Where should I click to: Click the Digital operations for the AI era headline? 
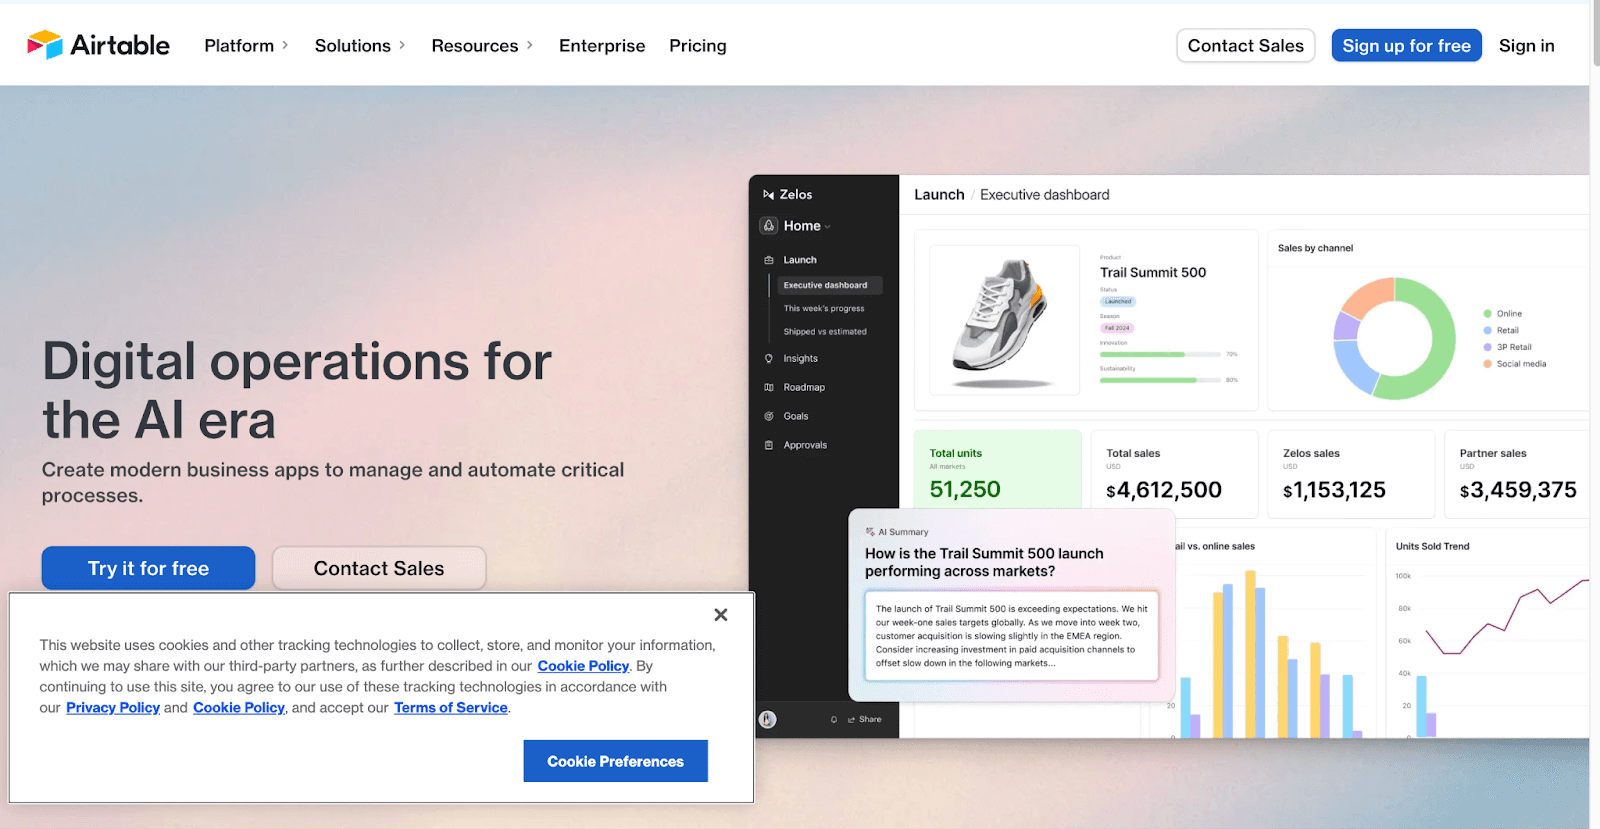click(x=296, y=390)
